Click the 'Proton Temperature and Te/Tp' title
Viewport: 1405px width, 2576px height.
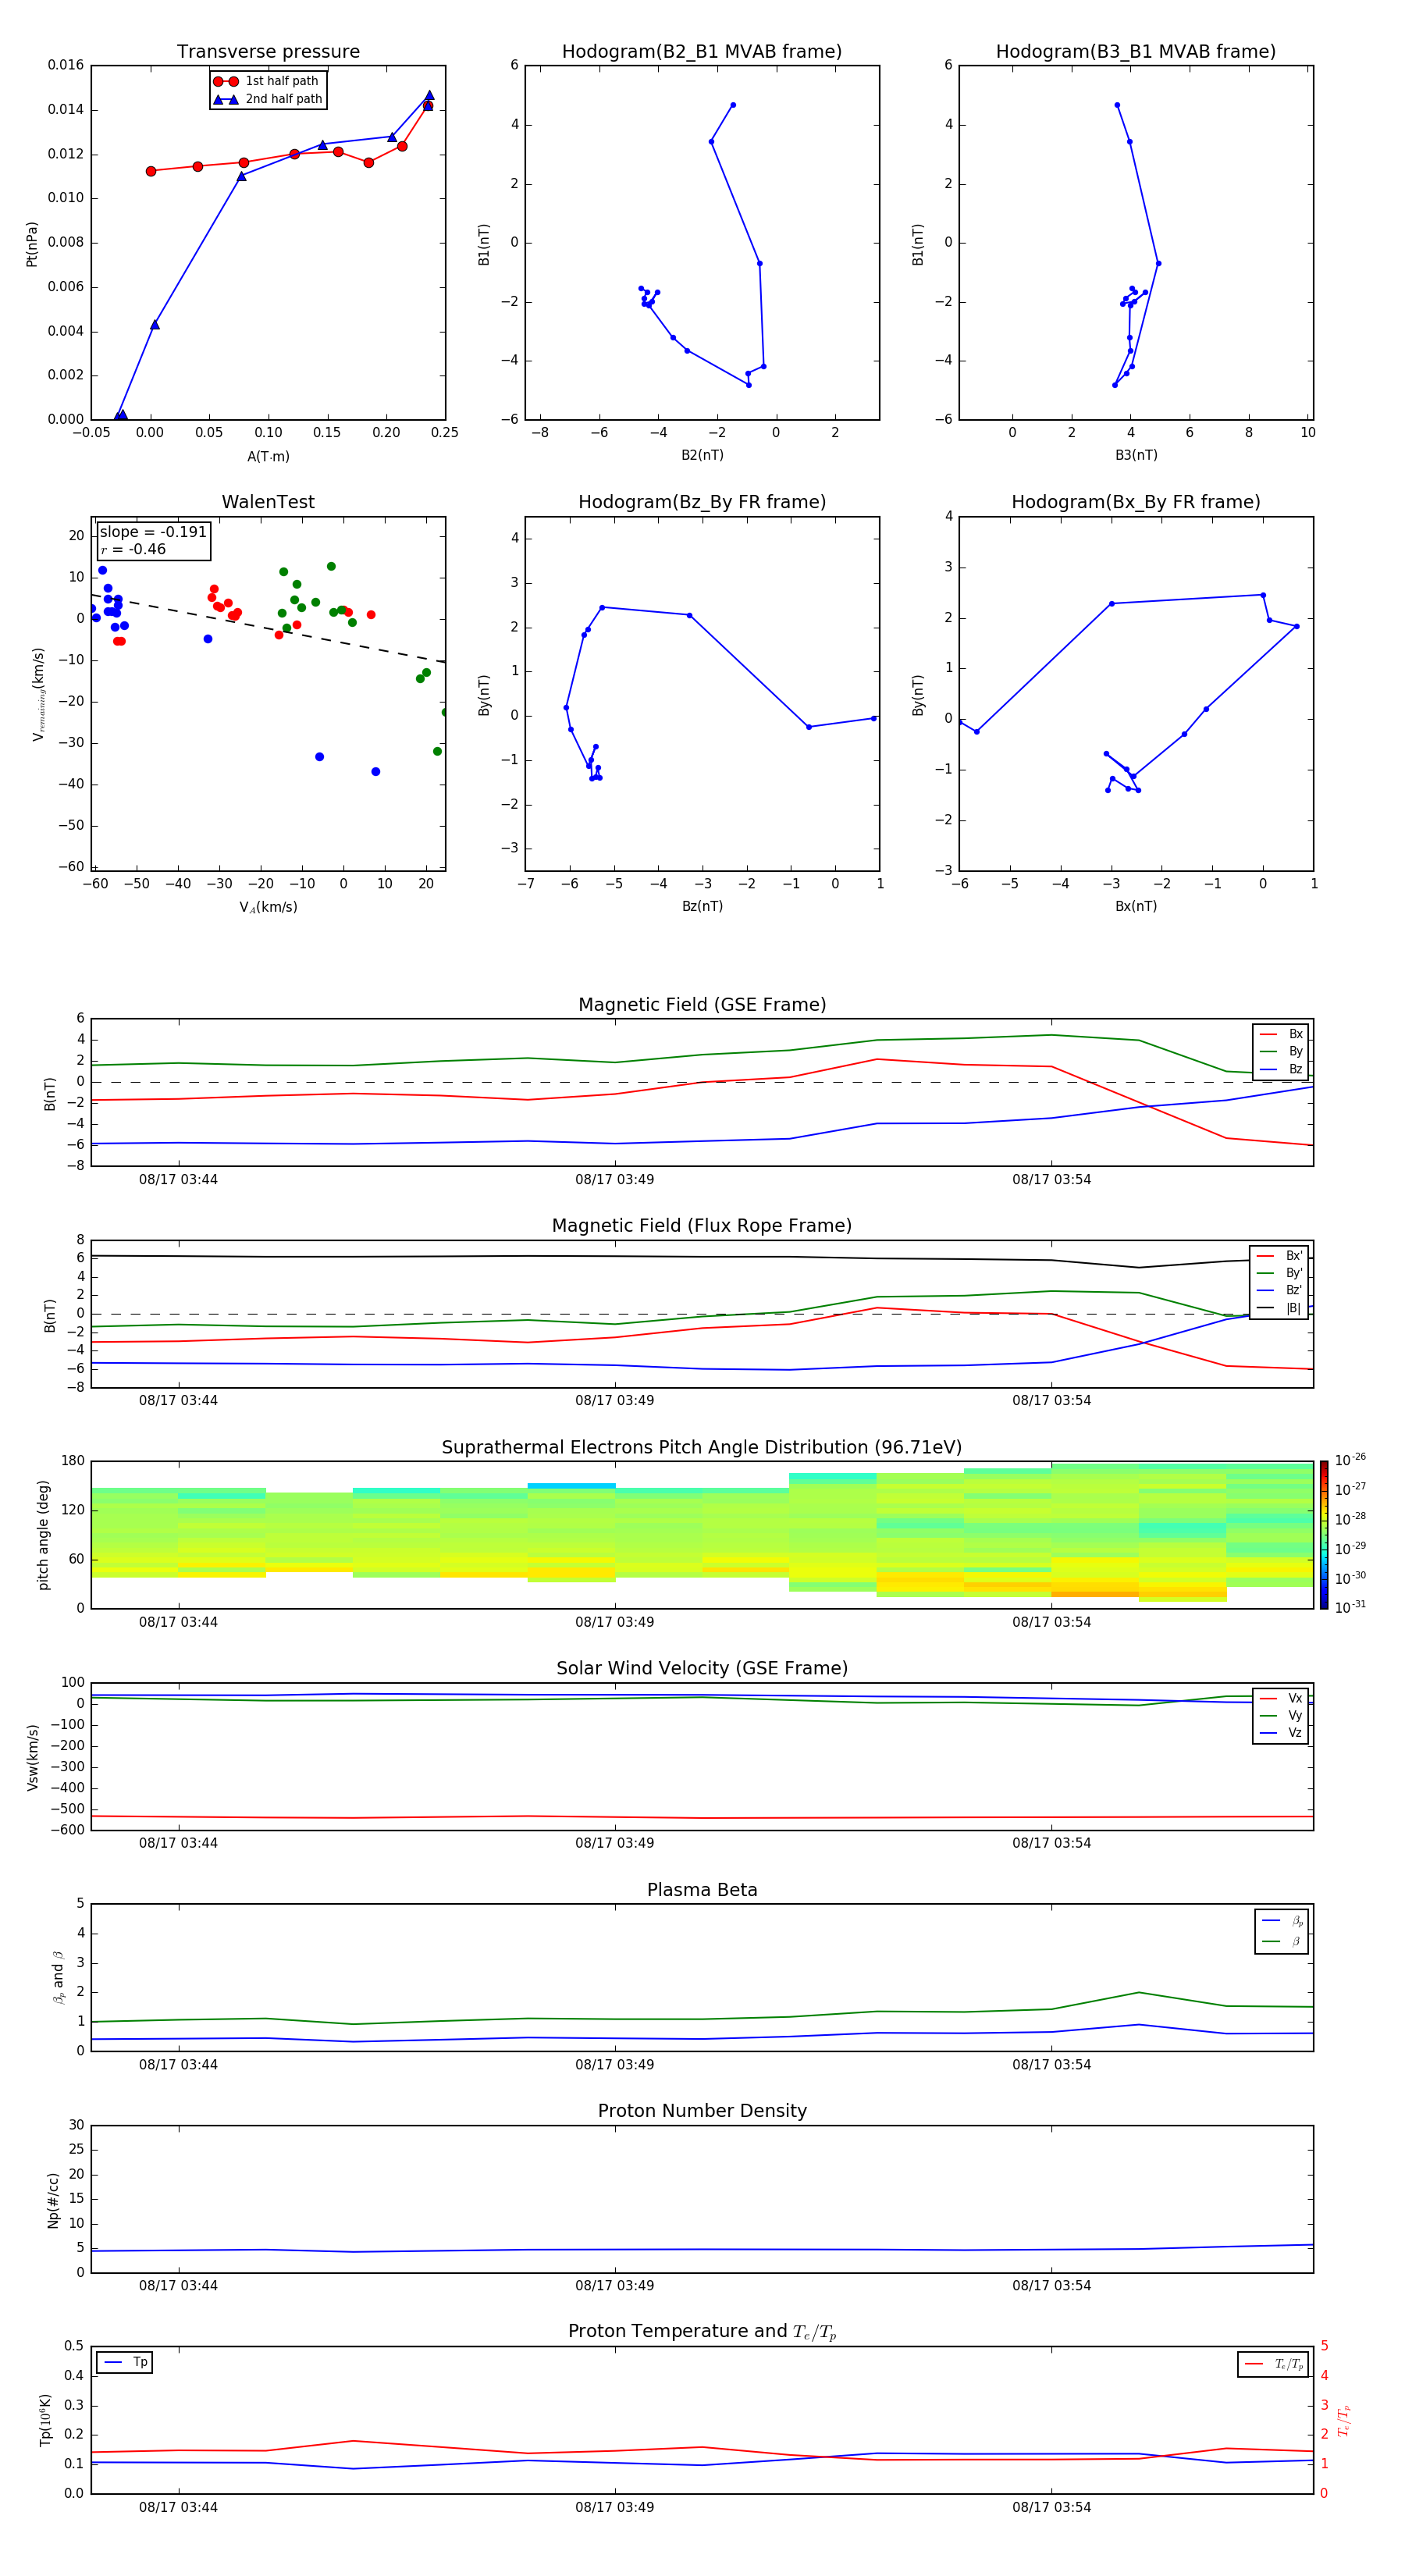point(702,2332)
